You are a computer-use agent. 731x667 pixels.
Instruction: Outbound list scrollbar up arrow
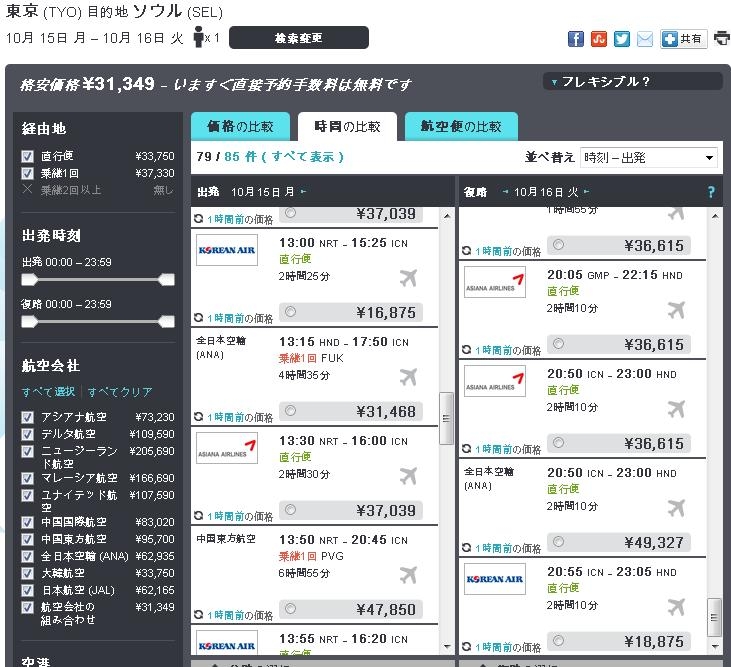coord(447,216)
